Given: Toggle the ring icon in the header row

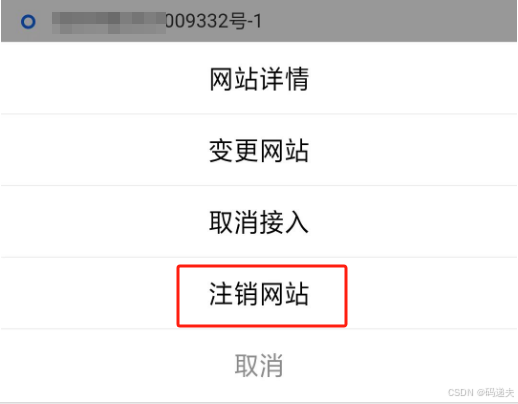Looking at the screenshot, I should coord(28,22).
